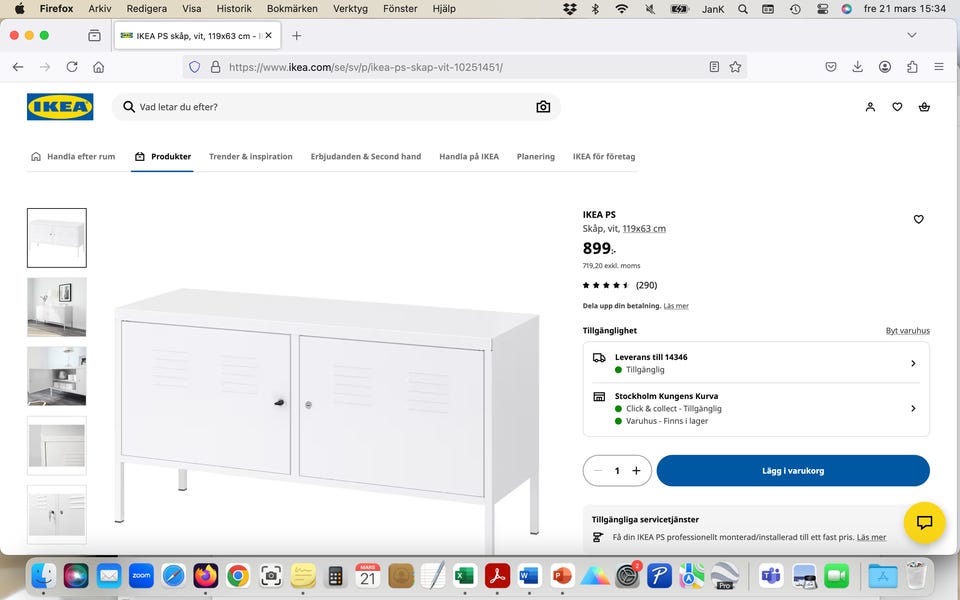Open a new tab with plus button
The height and width of the screenshot is (600, 960).
296,36
